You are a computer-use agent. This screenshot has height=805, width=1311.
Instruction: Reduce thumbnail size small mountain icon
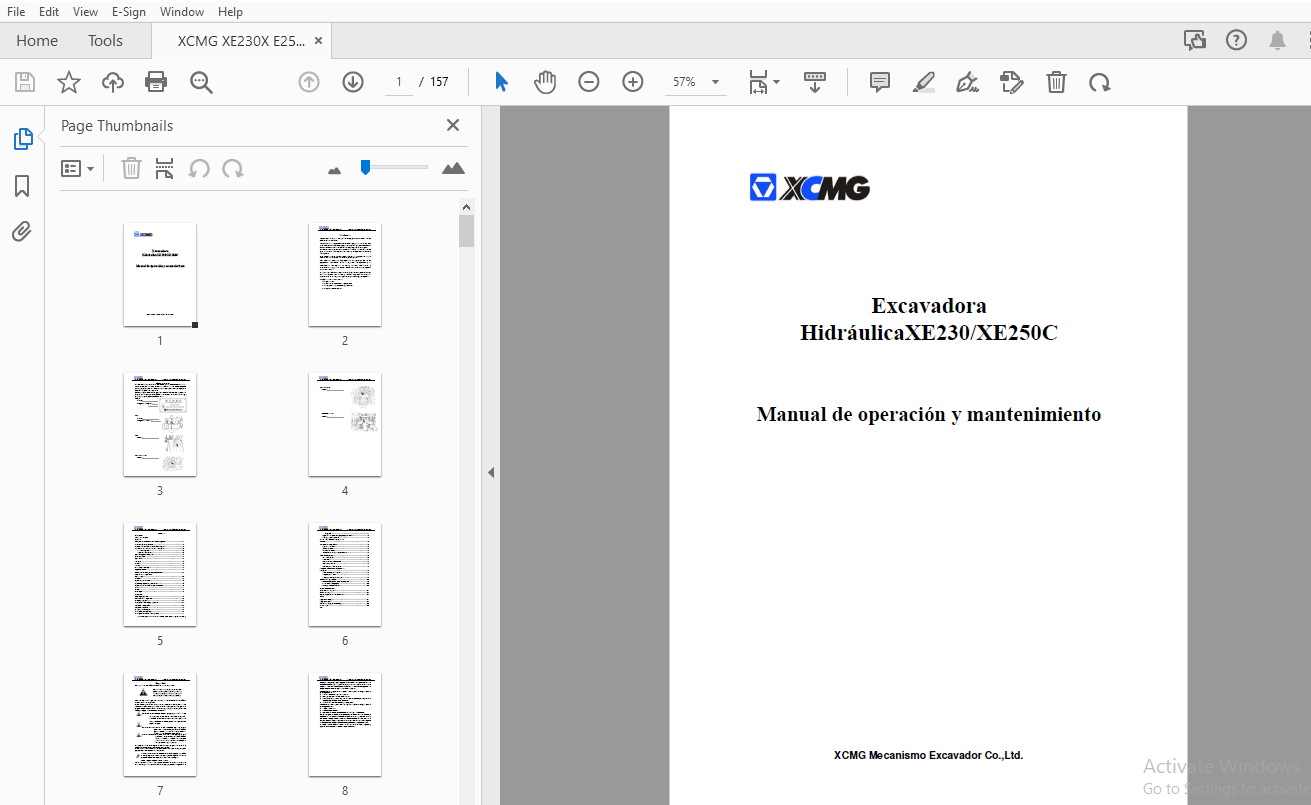tap(335, 170)
